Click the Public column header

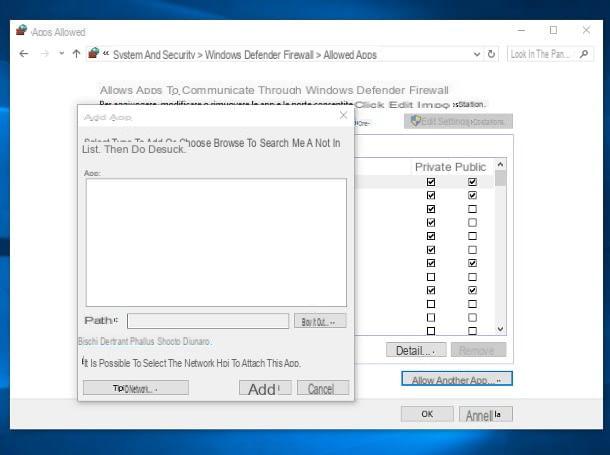tap(471, 167)
